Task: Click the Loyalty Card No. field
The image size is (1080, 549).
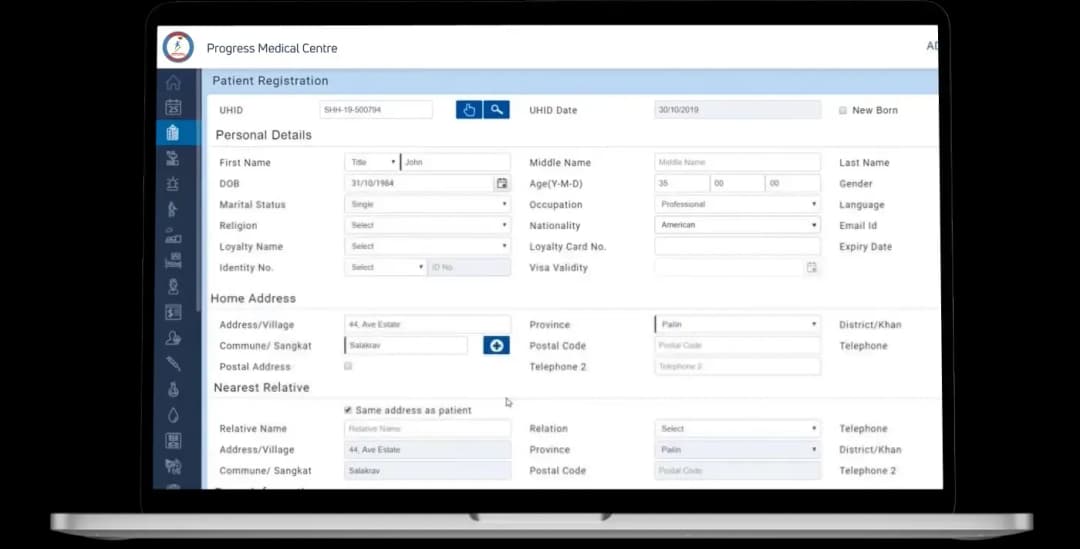Action: 737,247
